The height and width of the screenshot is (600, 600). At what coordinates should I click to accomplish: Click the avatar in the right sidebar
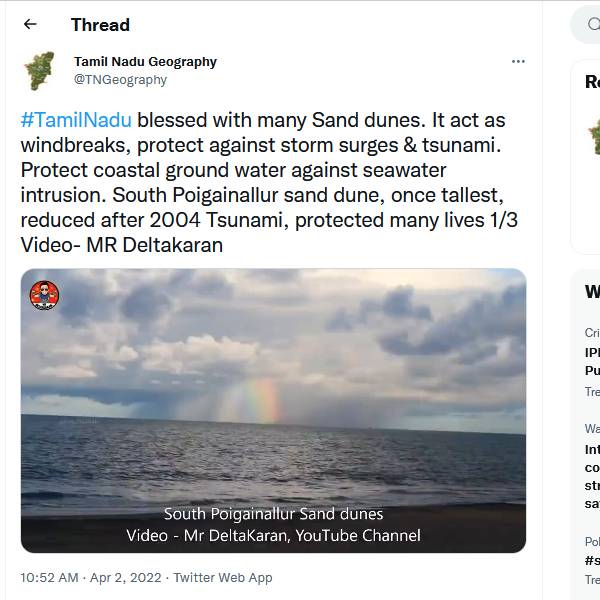[x=595, y=137]
